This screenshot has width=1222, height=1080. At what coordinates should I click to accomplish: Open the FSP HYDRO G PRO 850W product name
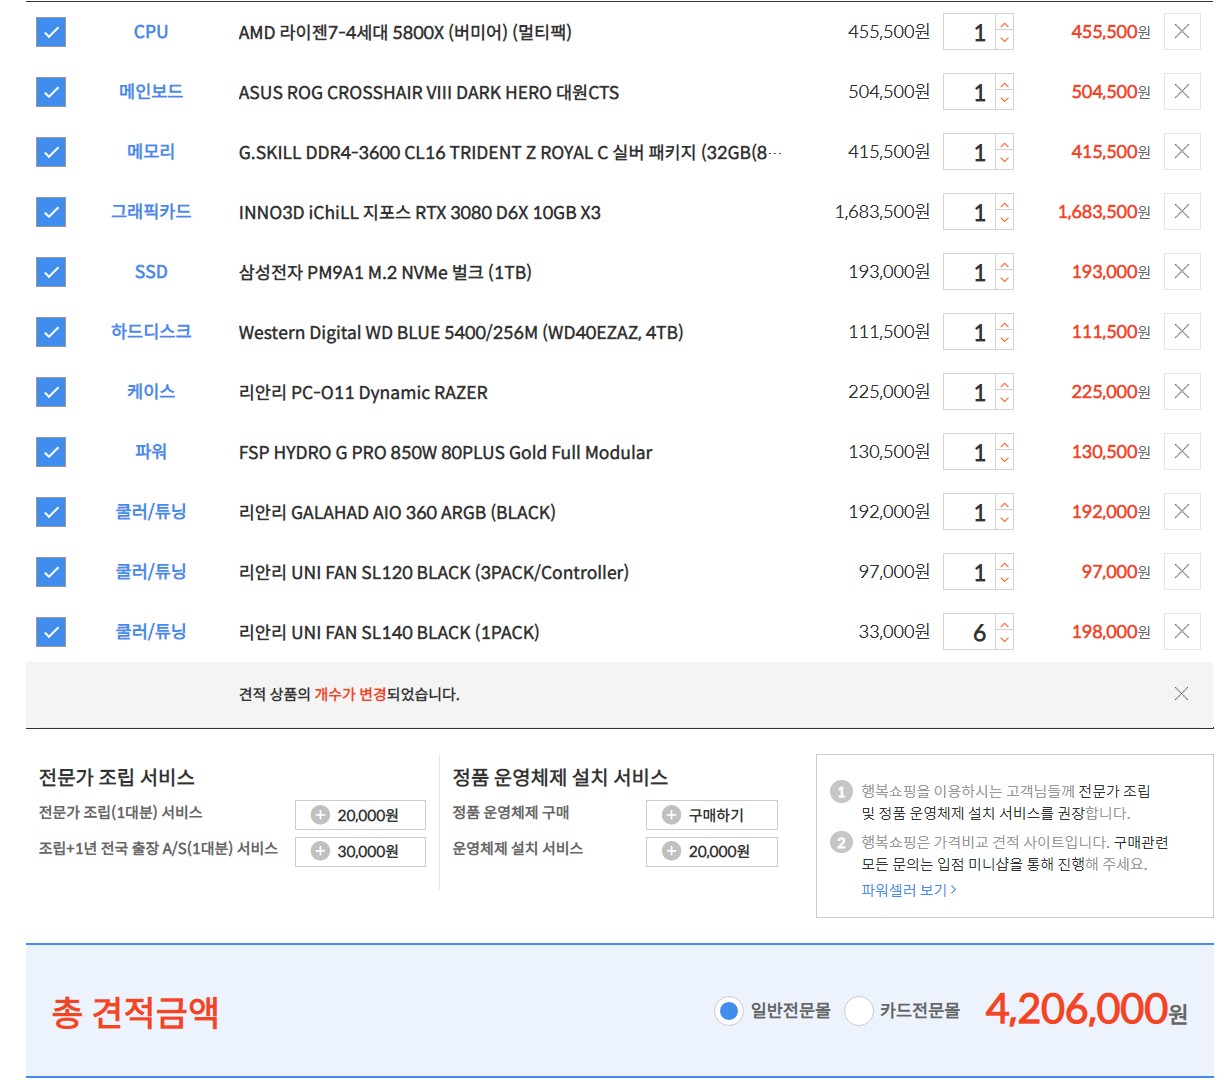point(445,452)
